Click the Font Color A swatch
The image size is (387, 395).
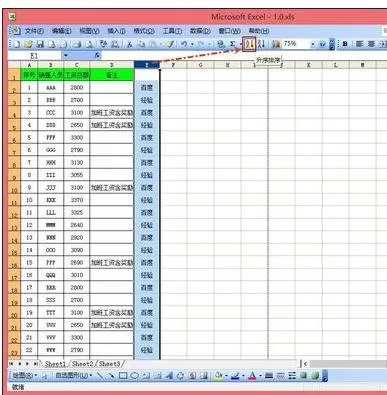253,376
